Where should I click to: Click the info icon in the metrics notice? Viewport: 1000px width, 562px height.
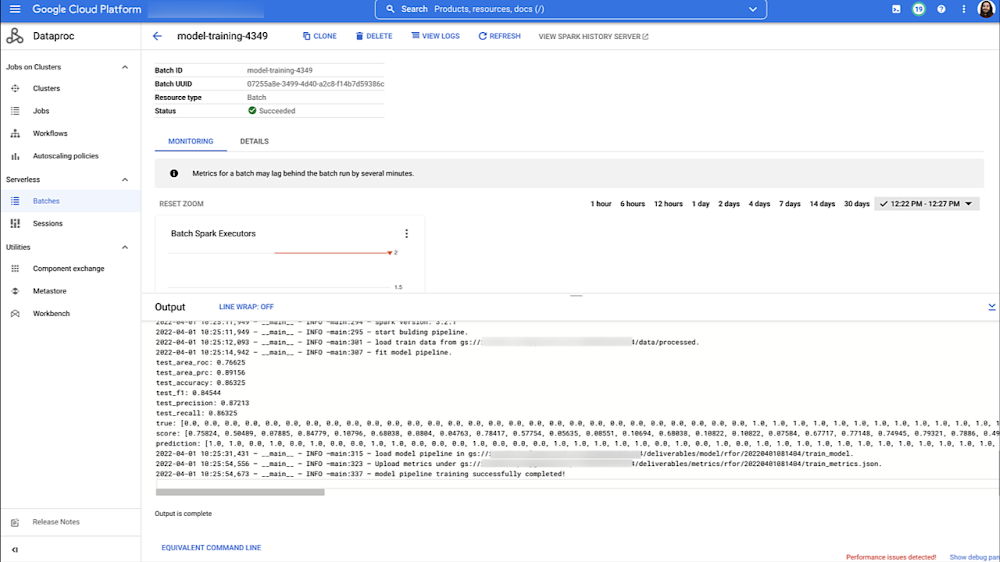(x=174, y=174)
